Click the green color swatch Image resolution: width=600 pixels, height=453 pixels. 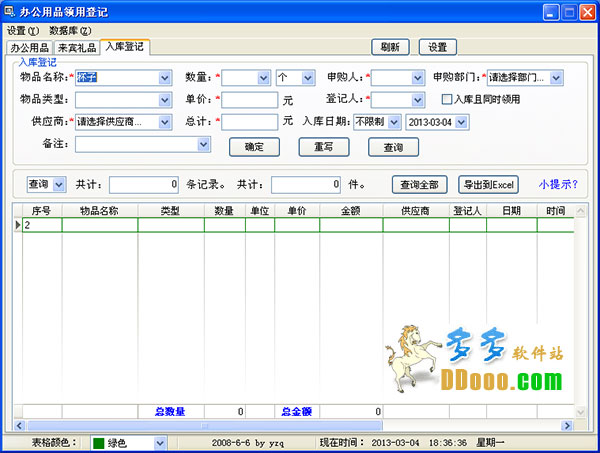click(99, 443)
